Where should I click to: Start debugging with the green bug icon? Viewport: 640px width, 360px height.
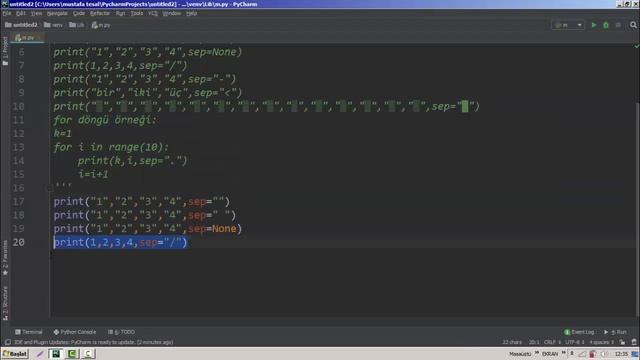point(606,25)
